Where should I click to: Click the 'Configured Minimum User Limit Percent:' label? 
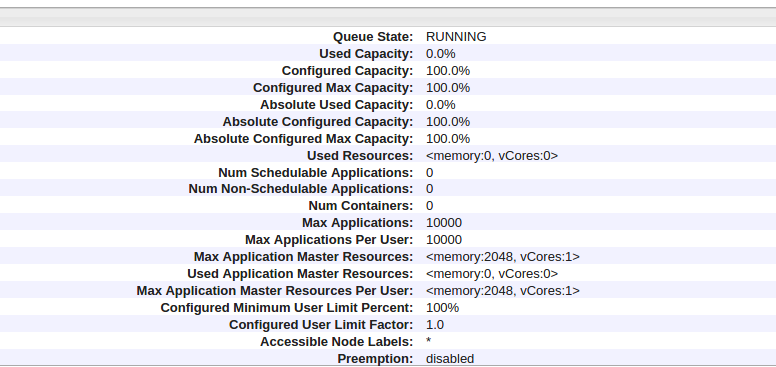[287, 308]
